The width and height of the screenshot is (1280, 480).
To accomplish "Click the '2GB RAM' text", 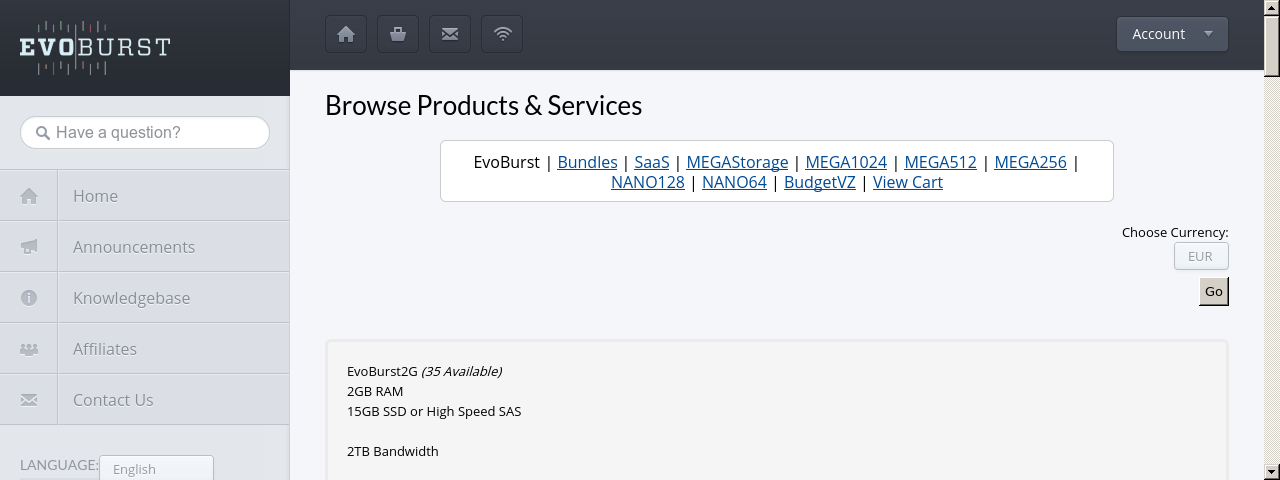I will tap(375, 391).
